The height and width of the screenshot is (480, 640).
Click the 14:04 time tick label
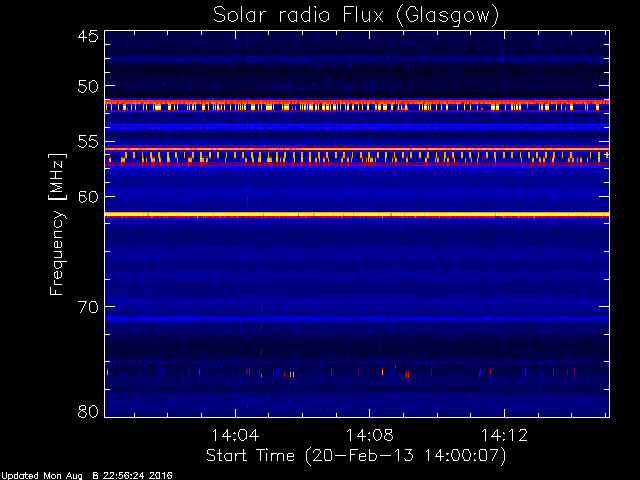[x=235, y=435]
